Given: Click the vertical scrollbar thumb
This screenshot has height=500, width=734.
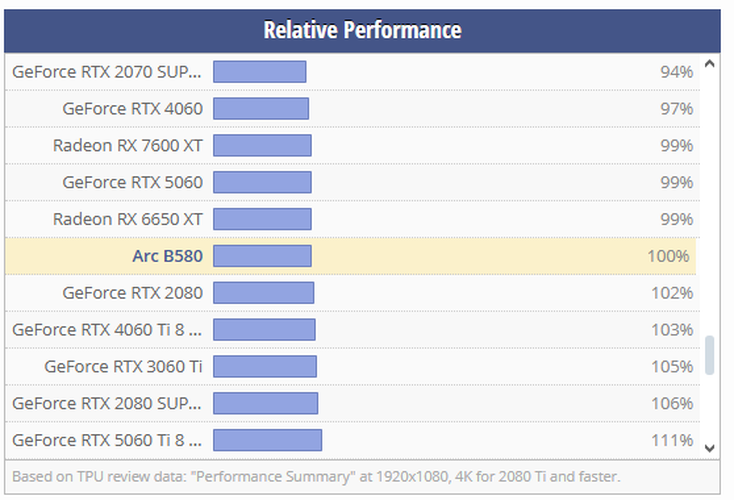Looking at the screenshot, I should pyautogui.click(x=710, y=355).
